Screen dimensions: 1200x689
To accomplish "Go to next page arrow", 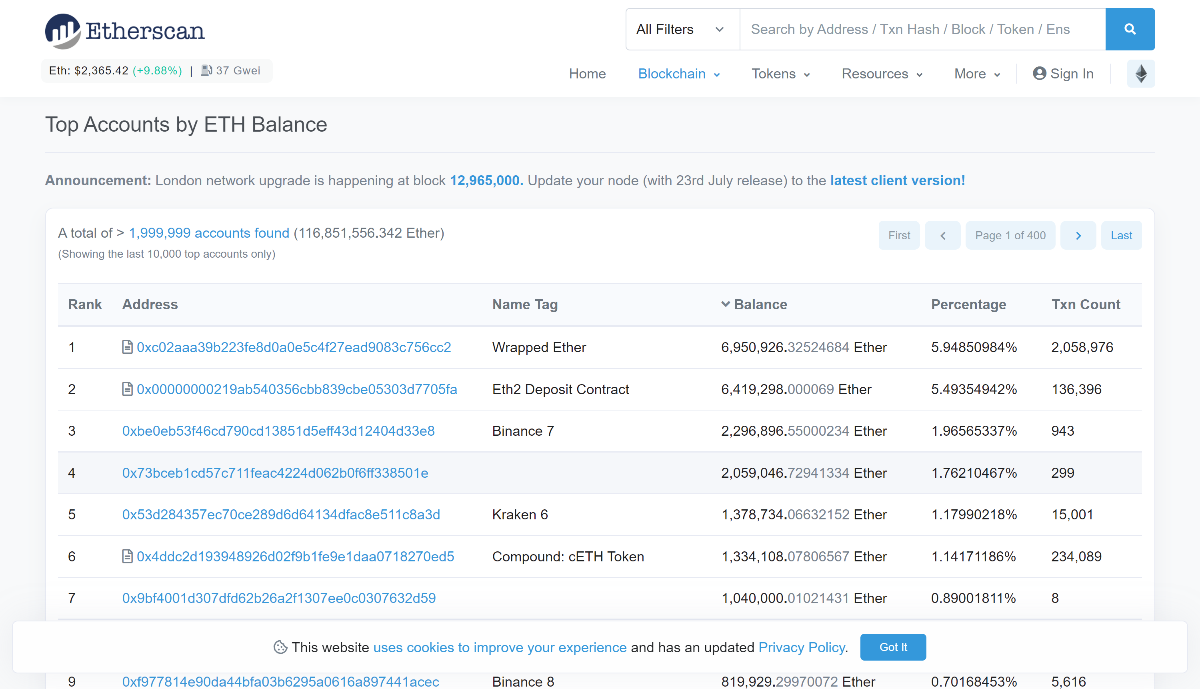I will pyautogui.click(x=1078, y=235).
